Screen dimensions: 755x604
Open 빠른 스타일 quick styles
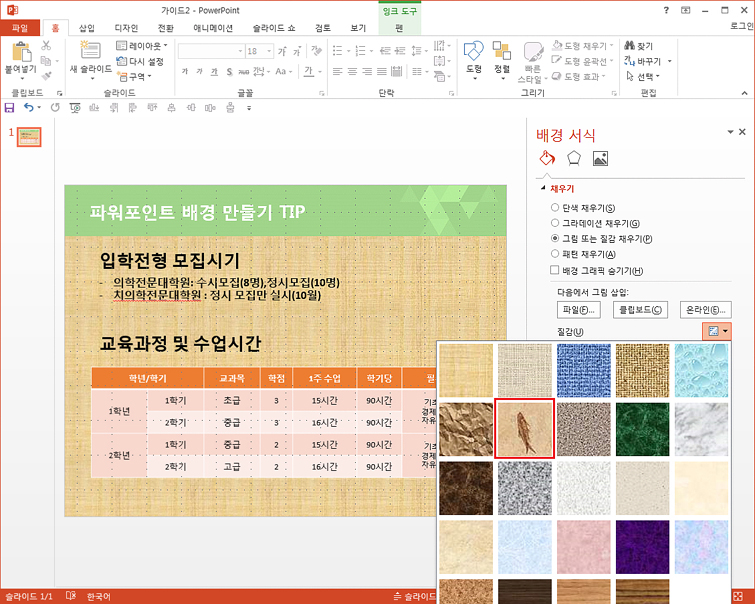coord(532,63)
